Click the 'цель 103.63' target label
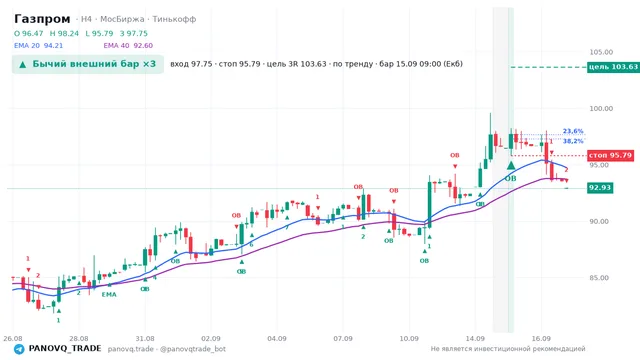640x360 pixels. pos(613,67)
